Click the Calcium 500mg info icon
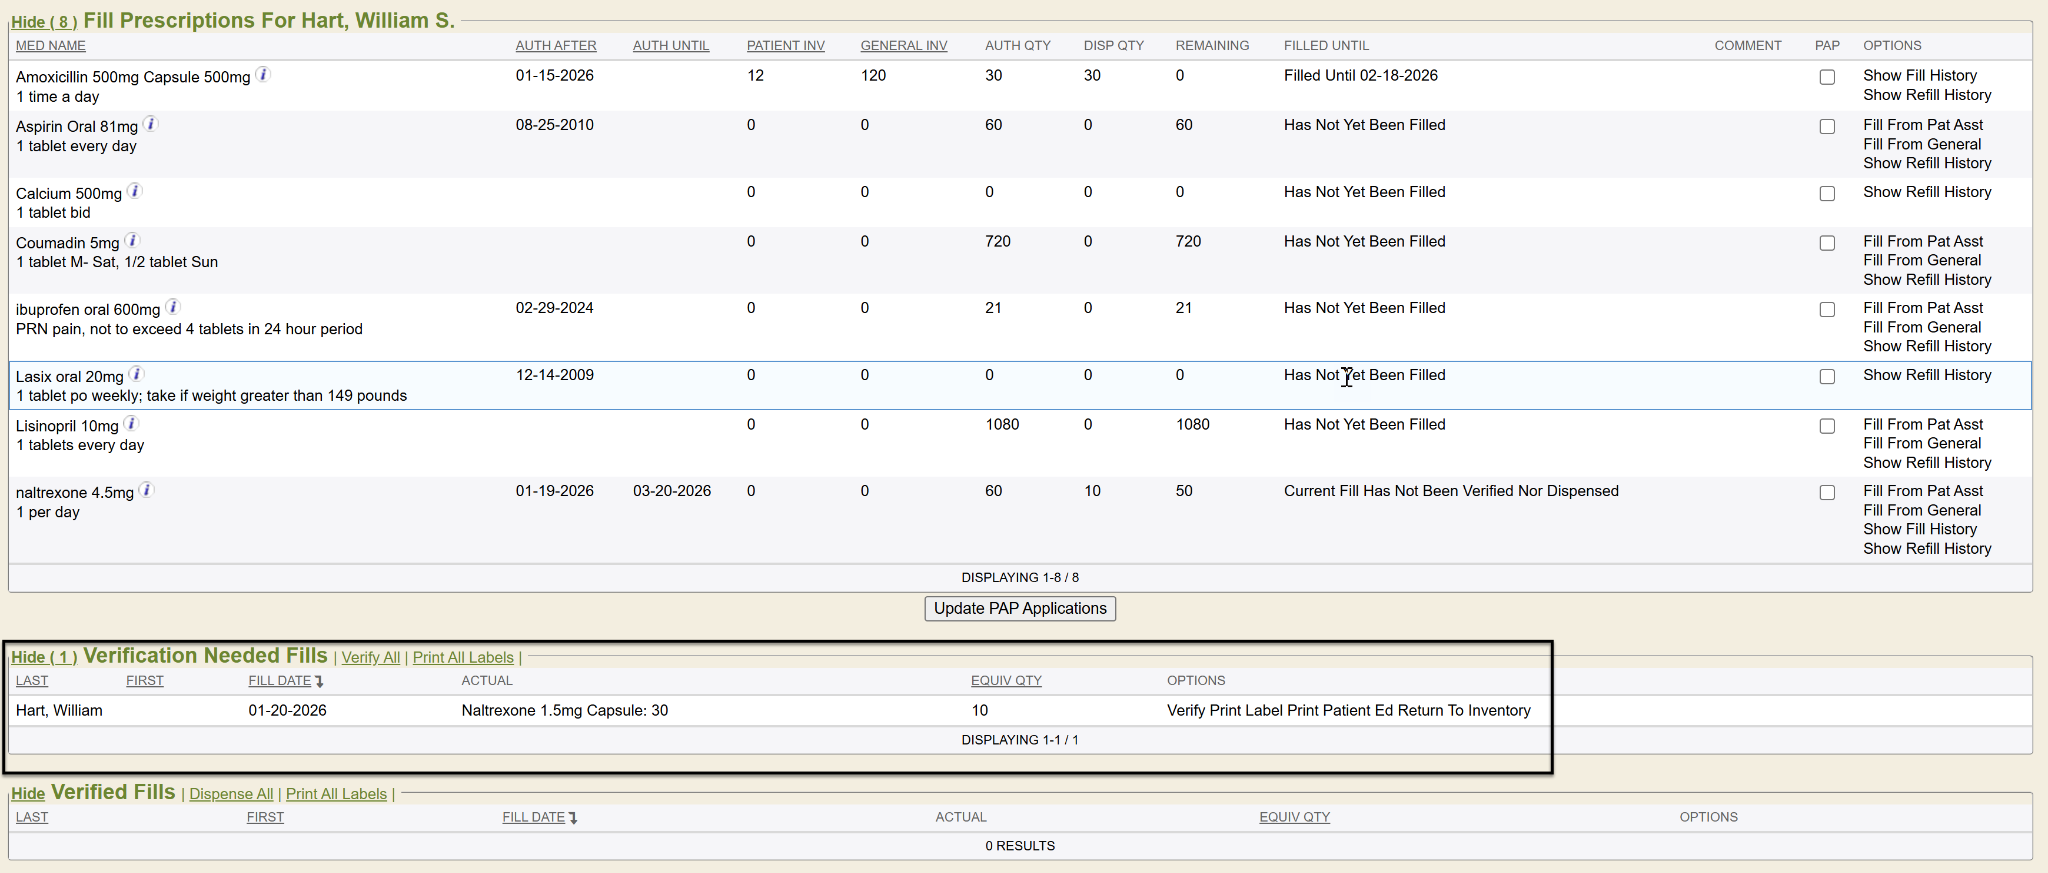The height and width of the screenshot is (873, 2048). pos(135,191)
